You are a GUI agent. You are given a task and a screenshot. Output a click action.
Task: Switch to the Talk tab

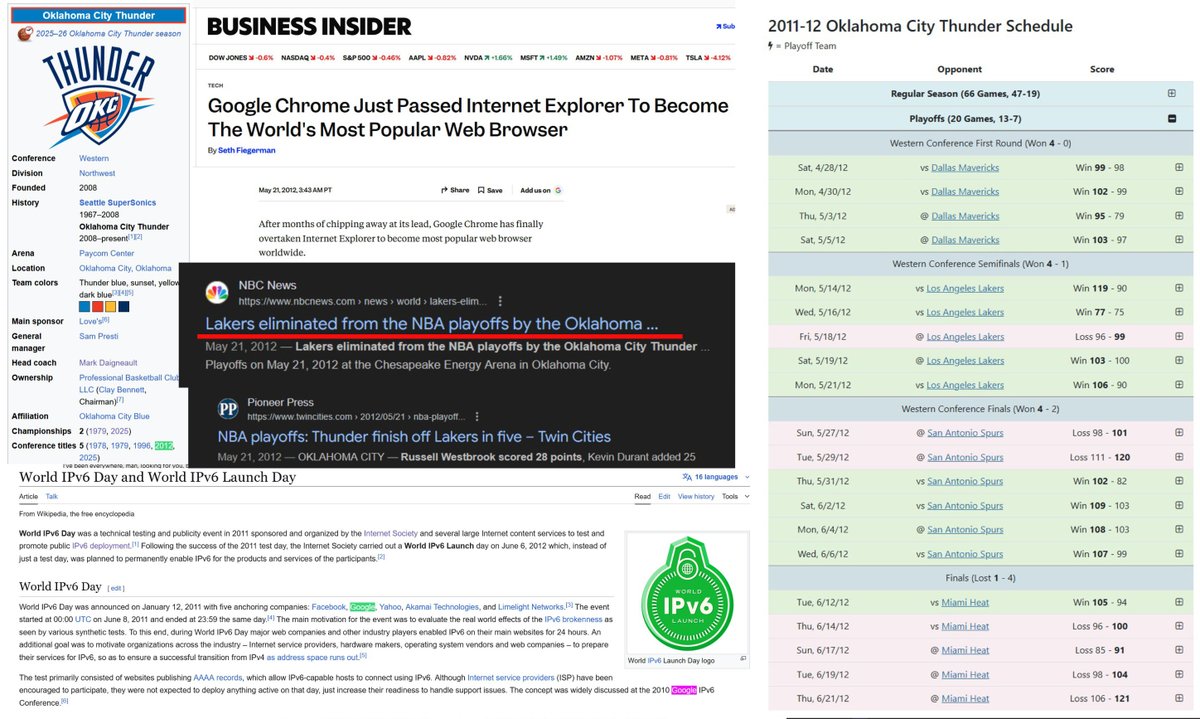pyautogui.click(x=52, y=496)
